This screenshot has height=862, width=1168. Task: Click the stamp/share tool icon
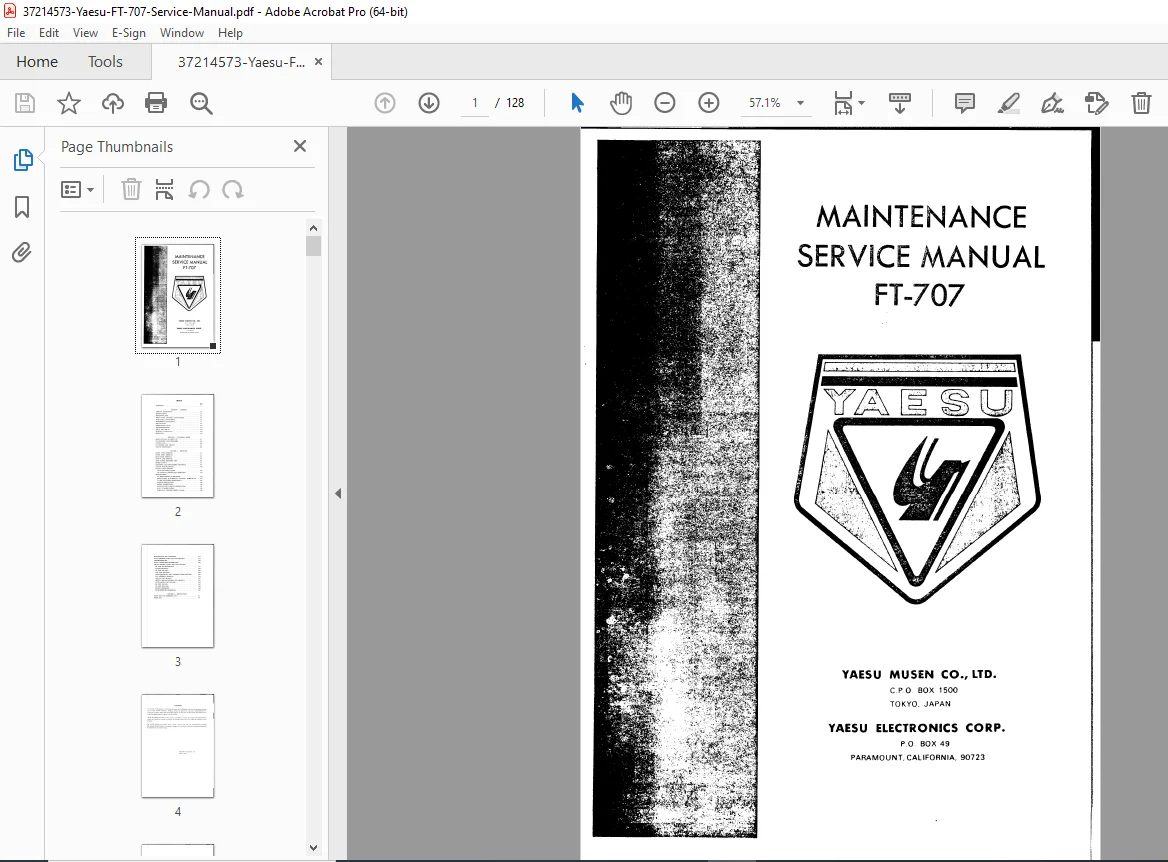pos(1096,103)
